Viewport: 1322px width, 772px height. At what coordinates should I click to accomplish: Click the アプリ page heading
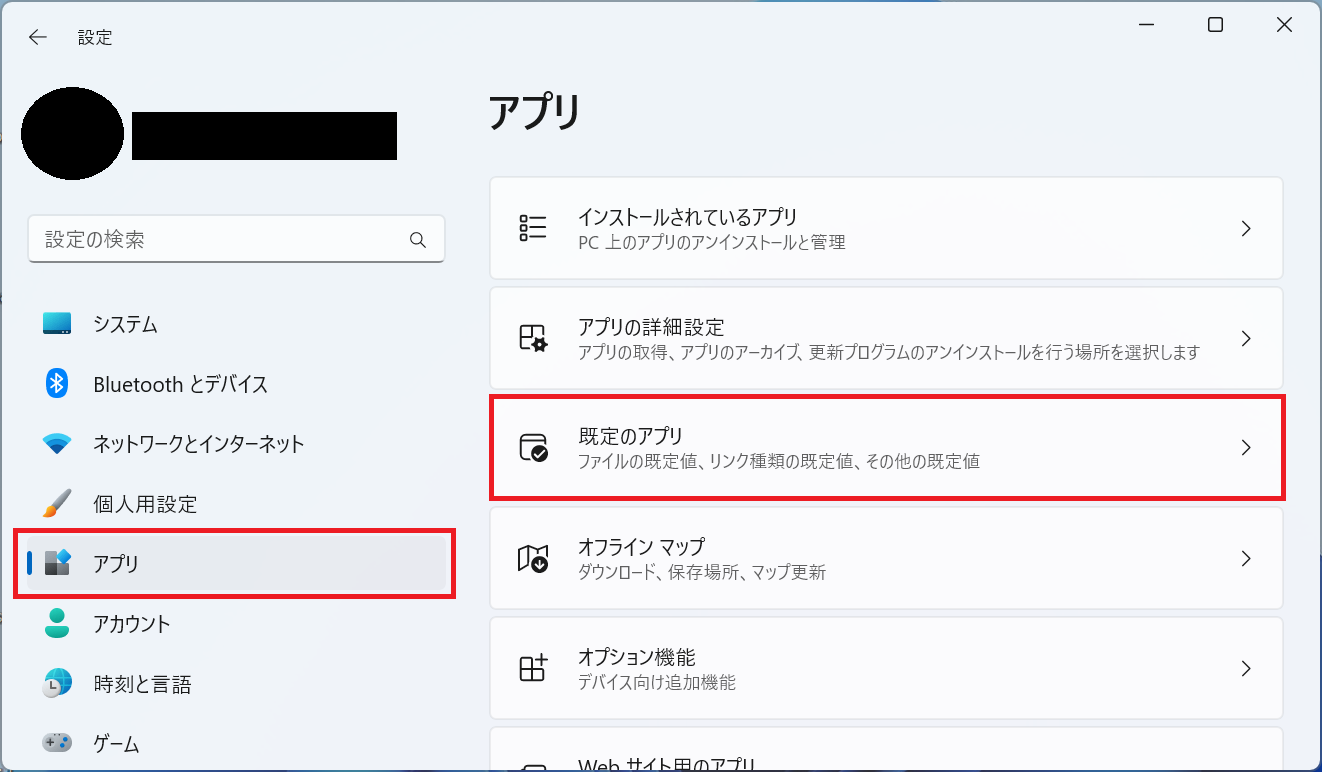click(535, 112)
